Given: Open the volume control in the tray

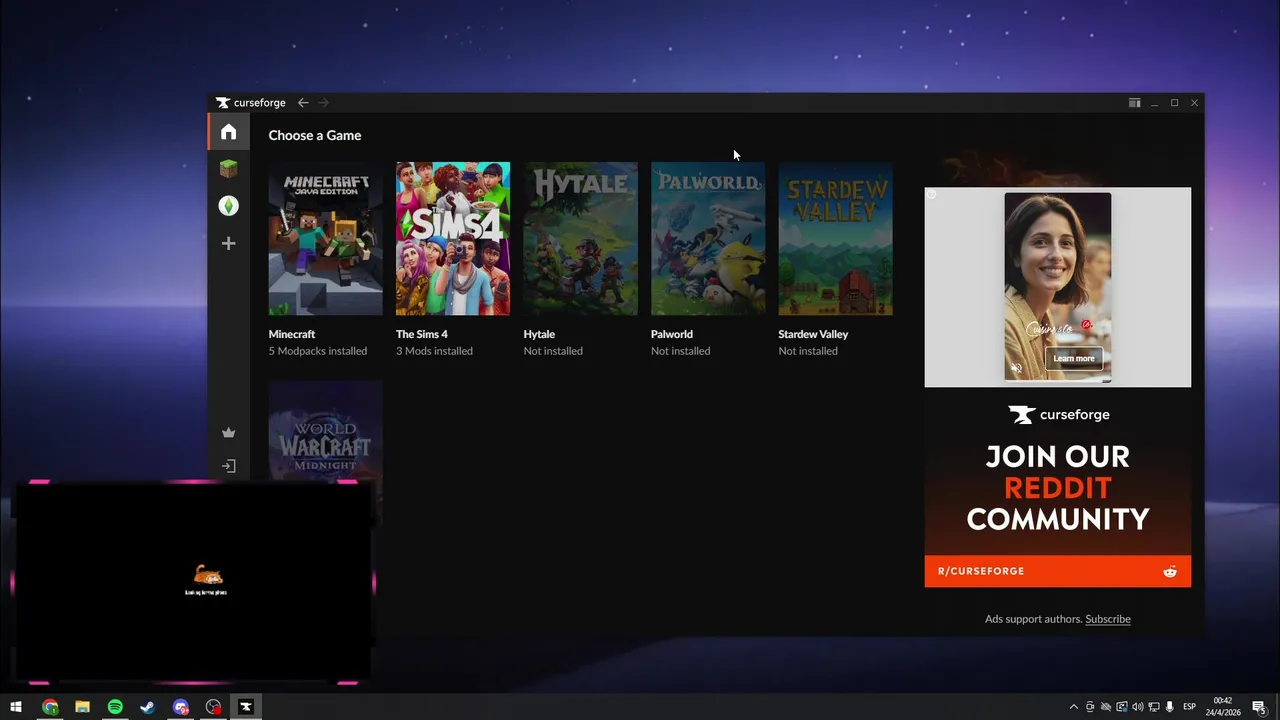Looking at the screenshot, I should (x=1138, y=707).
